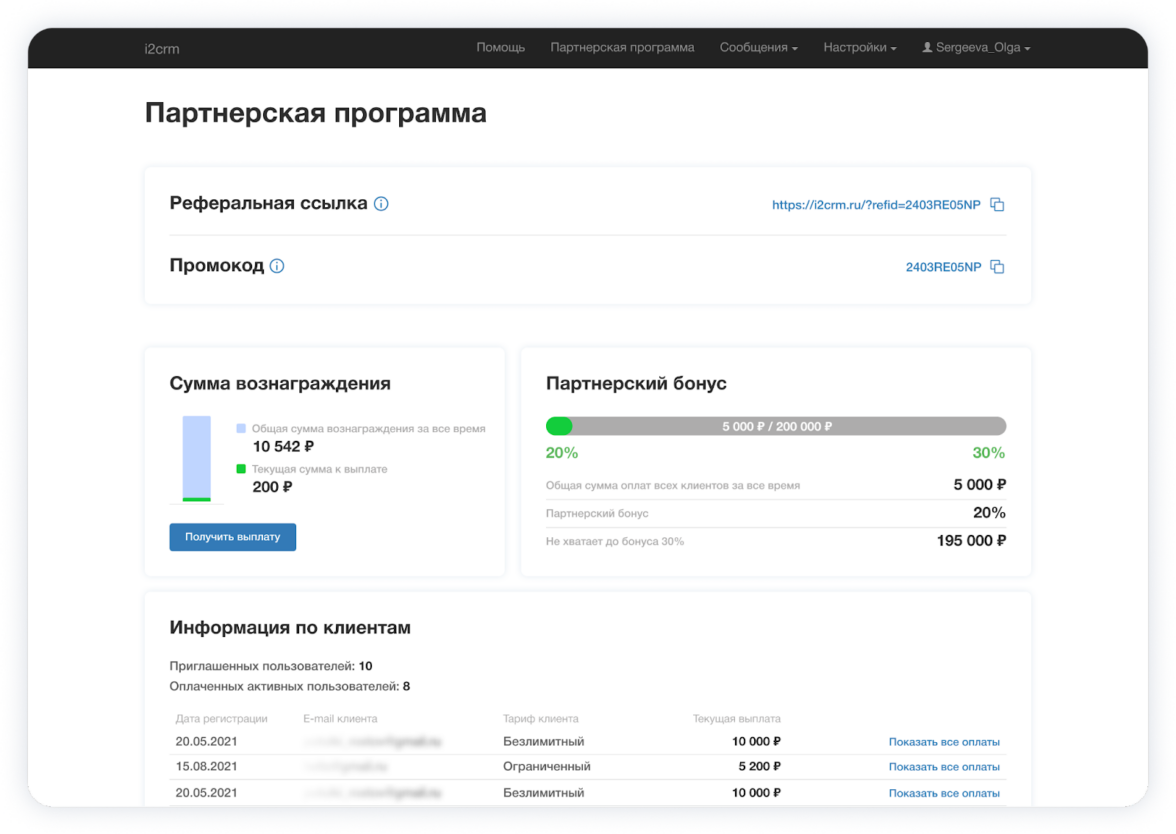Click the reward amount bar chart
The image size is (1176, 834).
(196, 458)
